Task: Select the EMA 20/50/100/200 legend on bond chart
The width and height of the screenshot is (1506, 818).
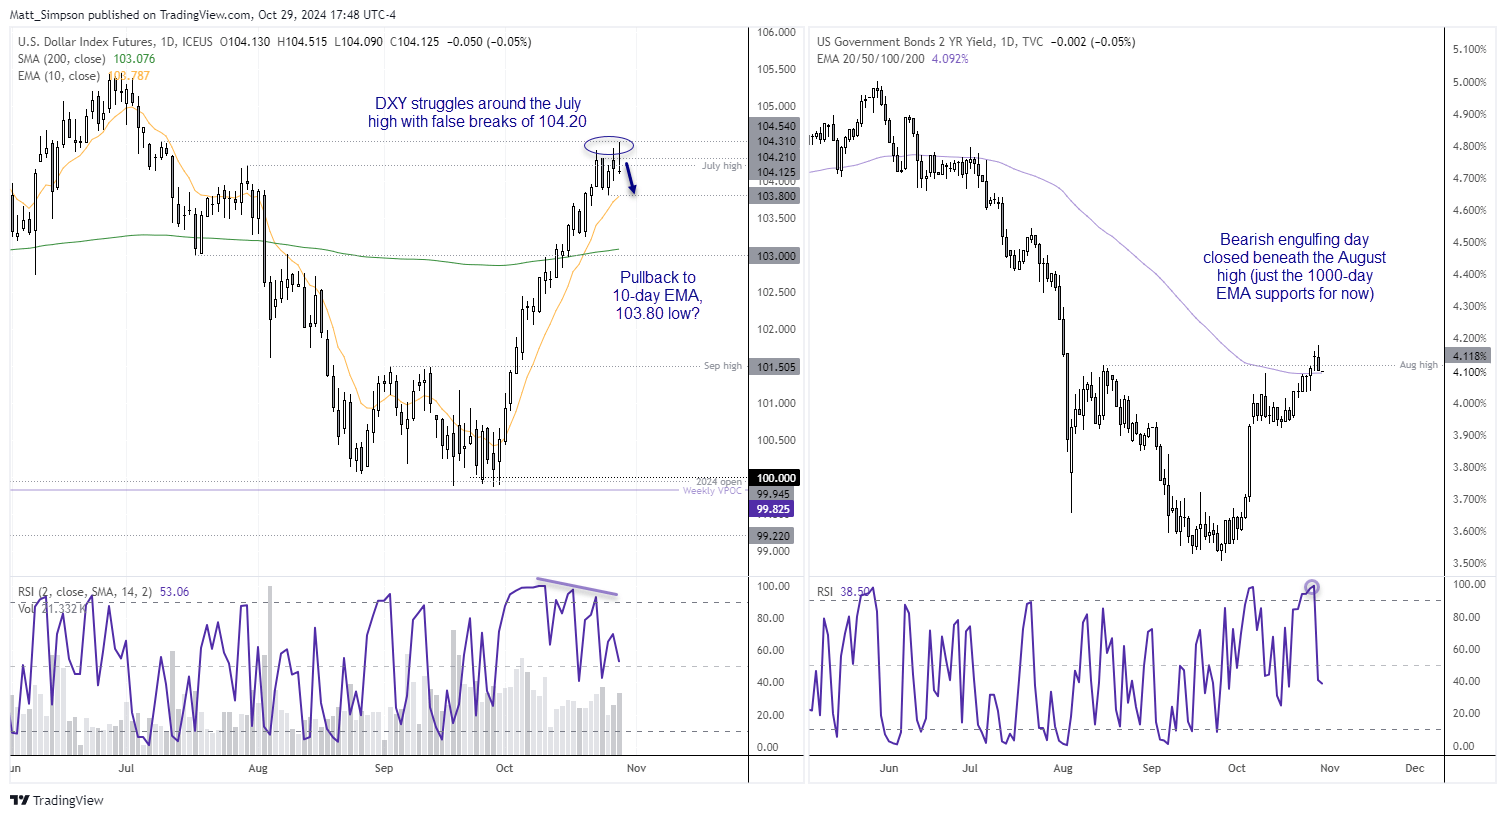Action: click(x=892, y=59)
